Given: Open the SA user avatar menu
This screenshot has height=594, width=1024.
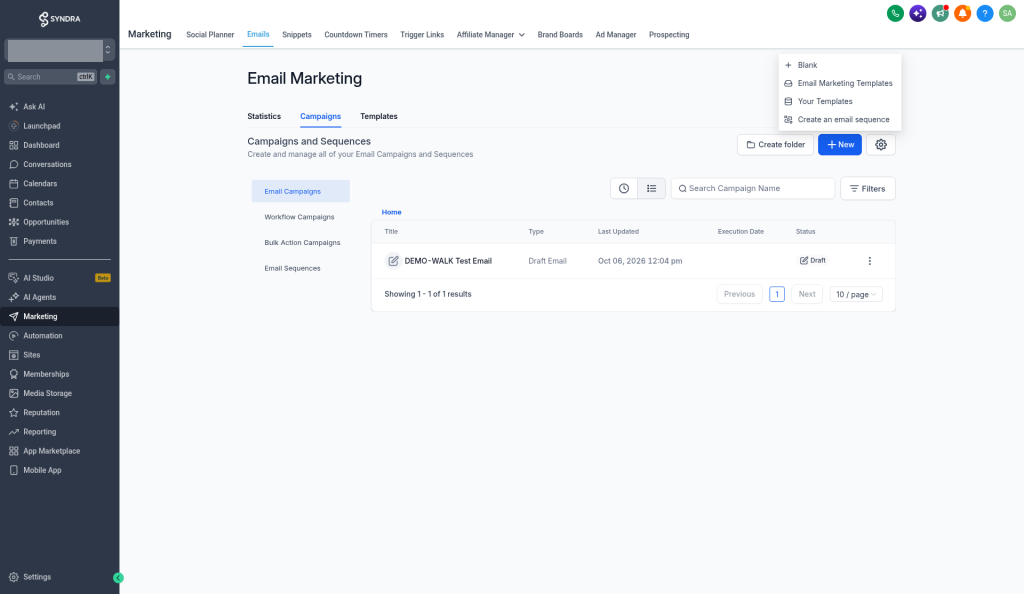Looking at the screenshot, I should tap(1007, 13).
